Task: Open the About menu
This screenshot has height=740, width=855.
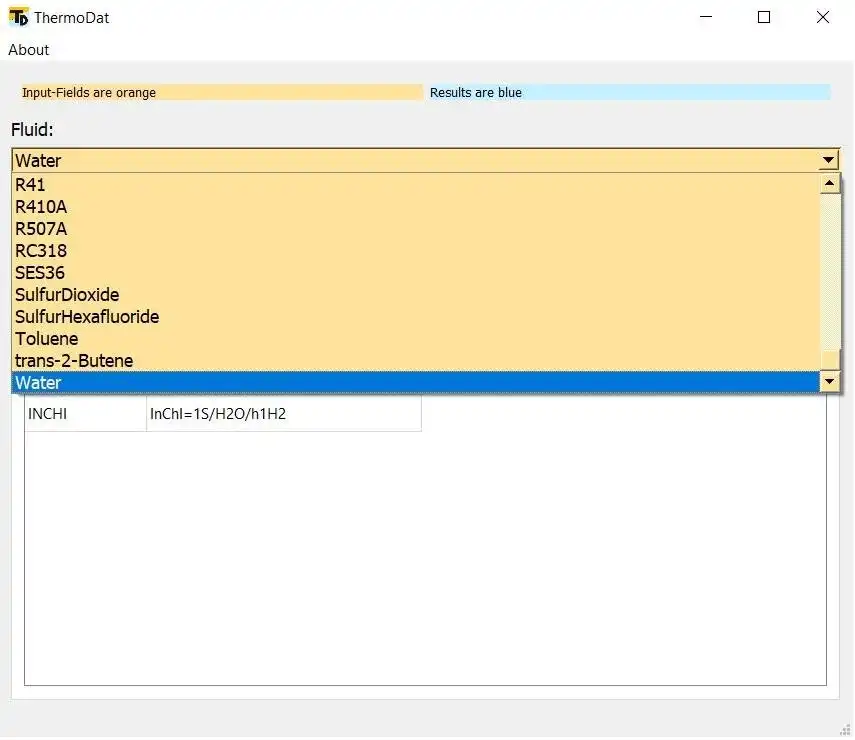Action: click(x=28, y=50)
